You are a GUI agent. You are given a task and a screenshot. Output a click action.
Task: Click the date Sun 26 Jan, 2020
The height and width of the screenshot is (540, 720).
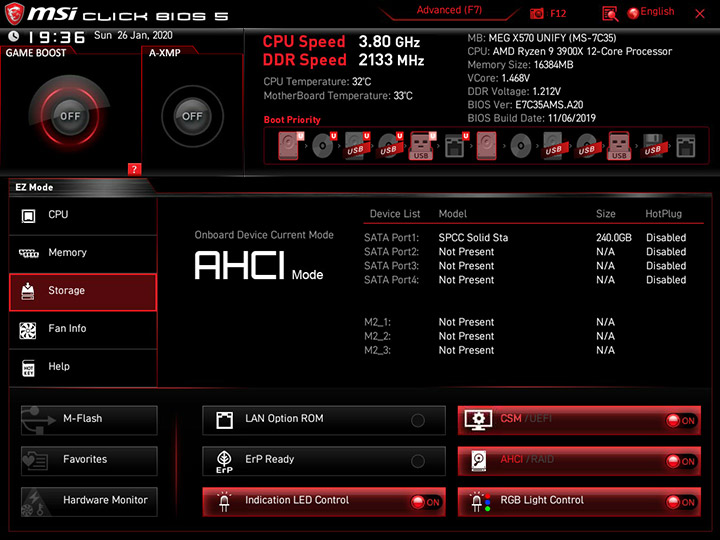(x=133, y=35)
